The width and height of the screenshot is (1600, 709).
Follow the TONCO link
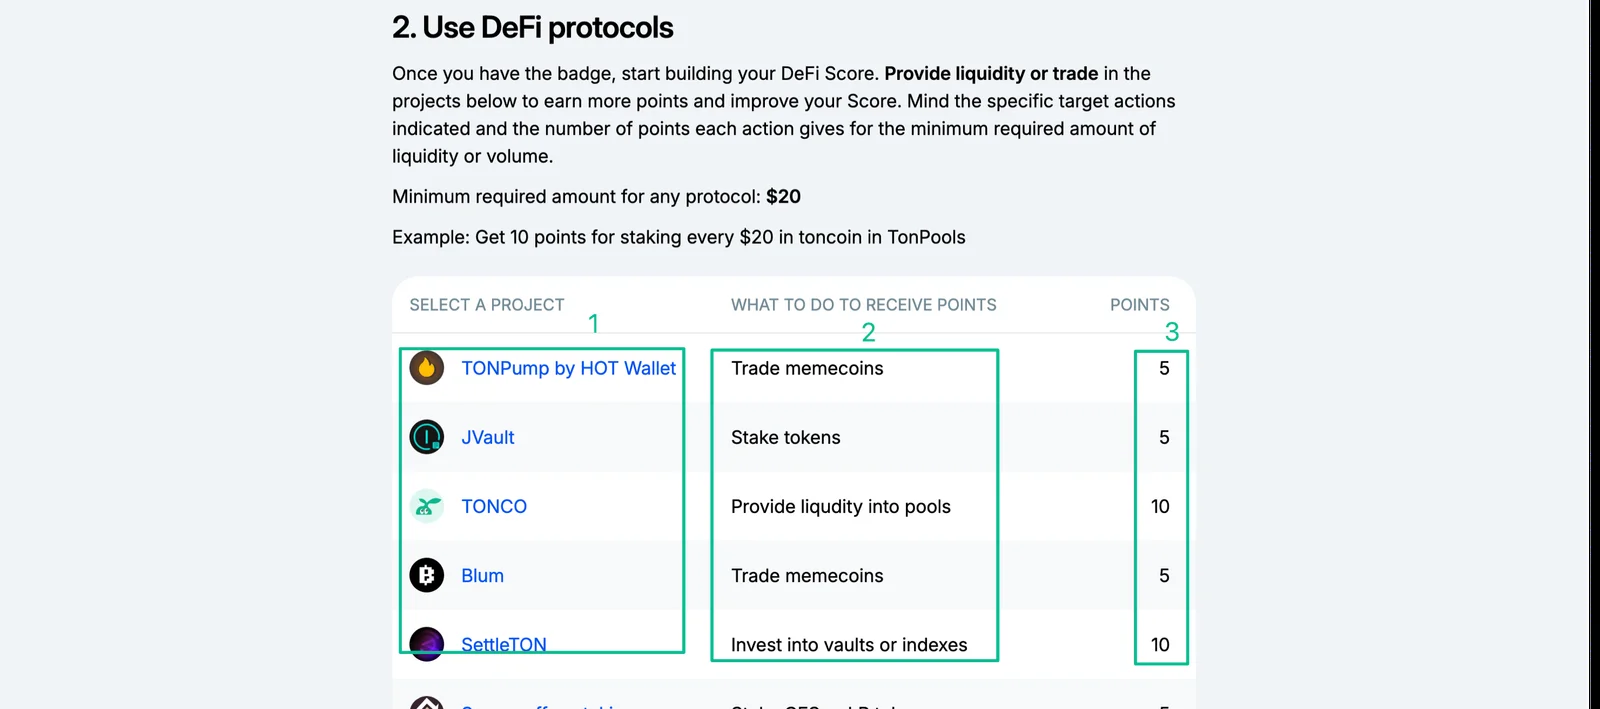494,506
